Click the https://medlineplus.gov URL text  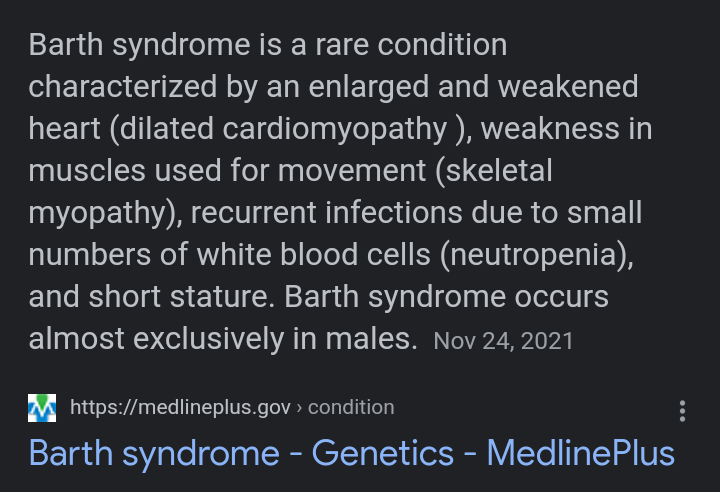(180, 407)
